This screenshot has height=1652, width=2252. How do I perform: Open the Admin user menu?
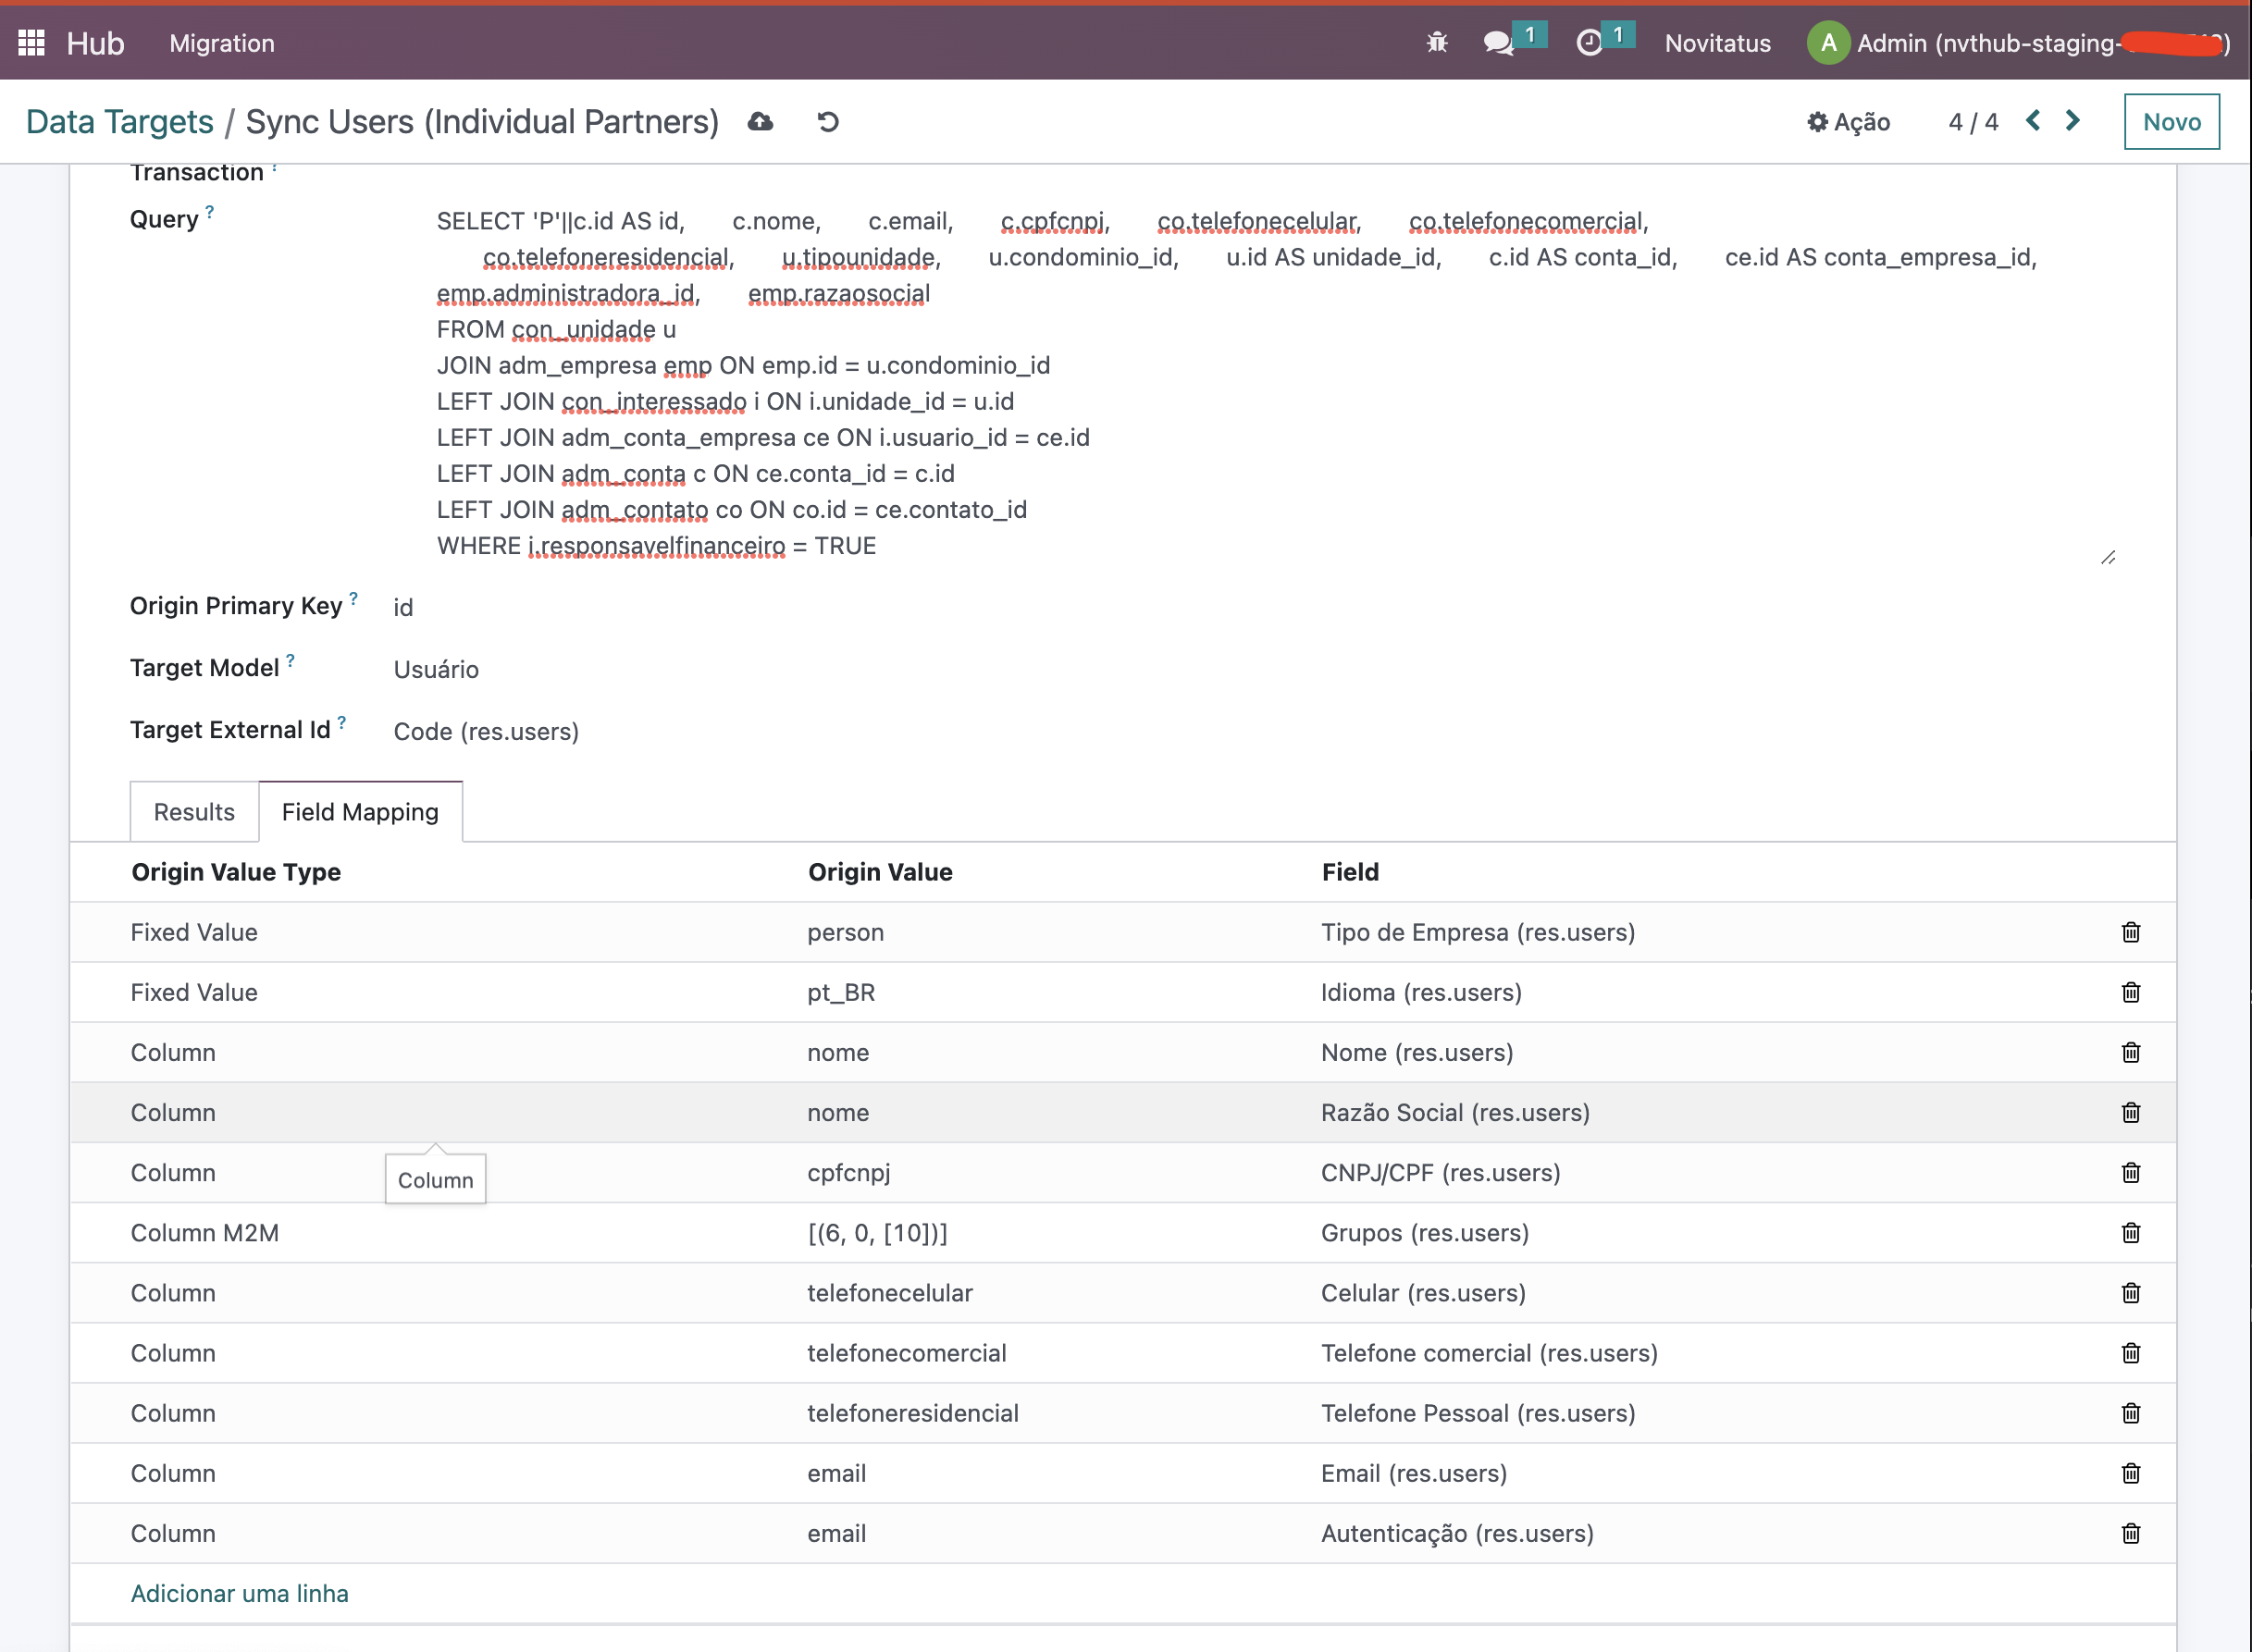coord(2018,43)
